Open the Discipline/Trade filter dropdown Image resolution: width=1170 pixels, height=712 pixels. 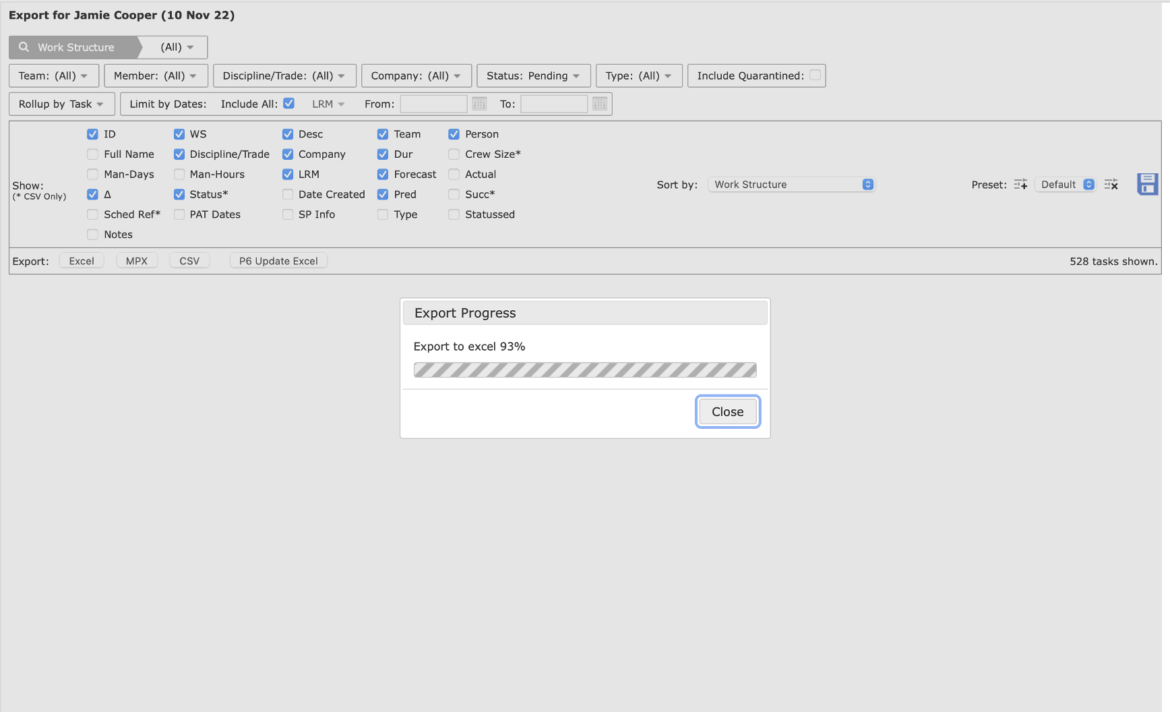pyautogui.click(x=284, y=75)
